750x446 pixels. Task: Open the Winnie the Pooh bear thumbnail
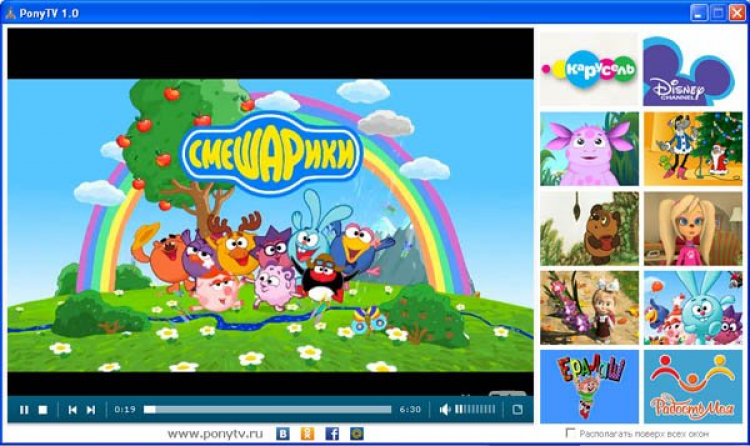589,229
